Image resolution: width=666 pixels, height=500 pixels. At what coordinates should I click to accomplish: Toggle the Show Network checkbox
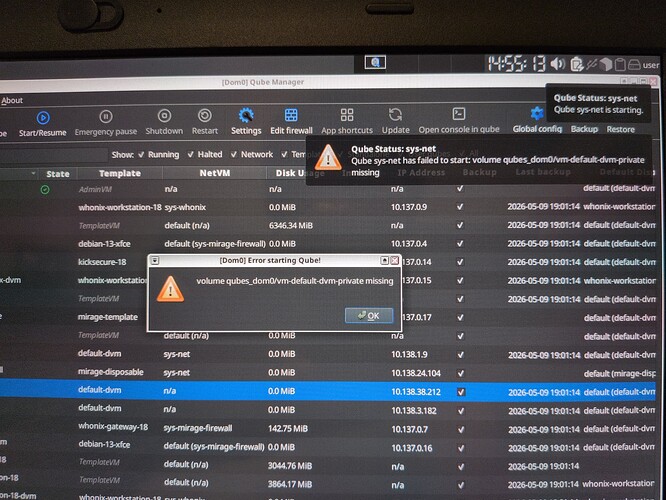(x=234, y=154)
